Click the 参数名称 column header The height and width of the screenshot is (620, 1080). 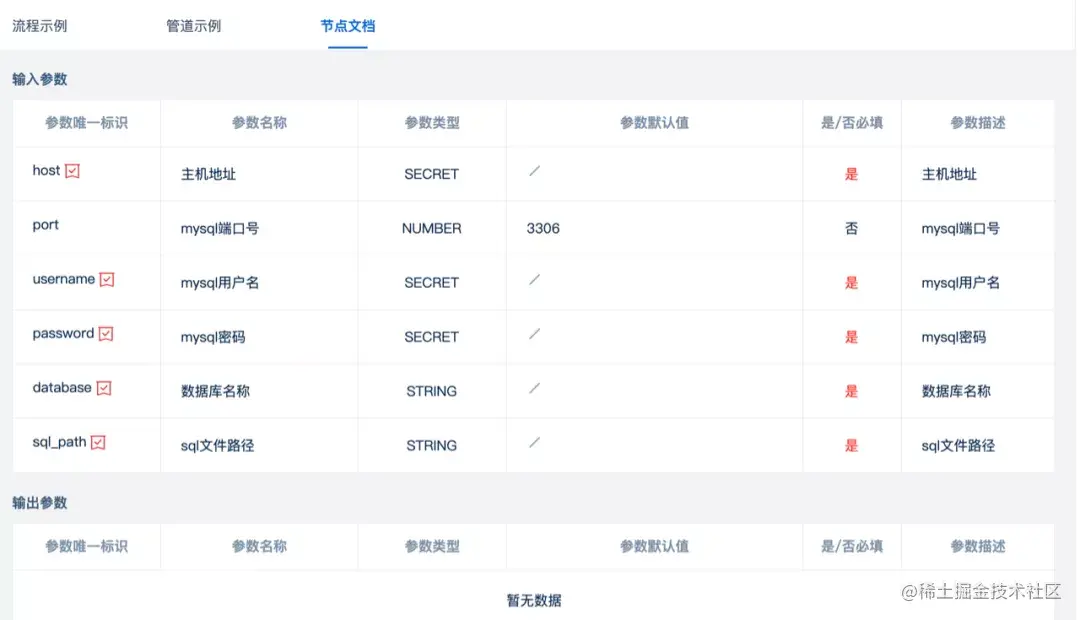click(258, 123)
